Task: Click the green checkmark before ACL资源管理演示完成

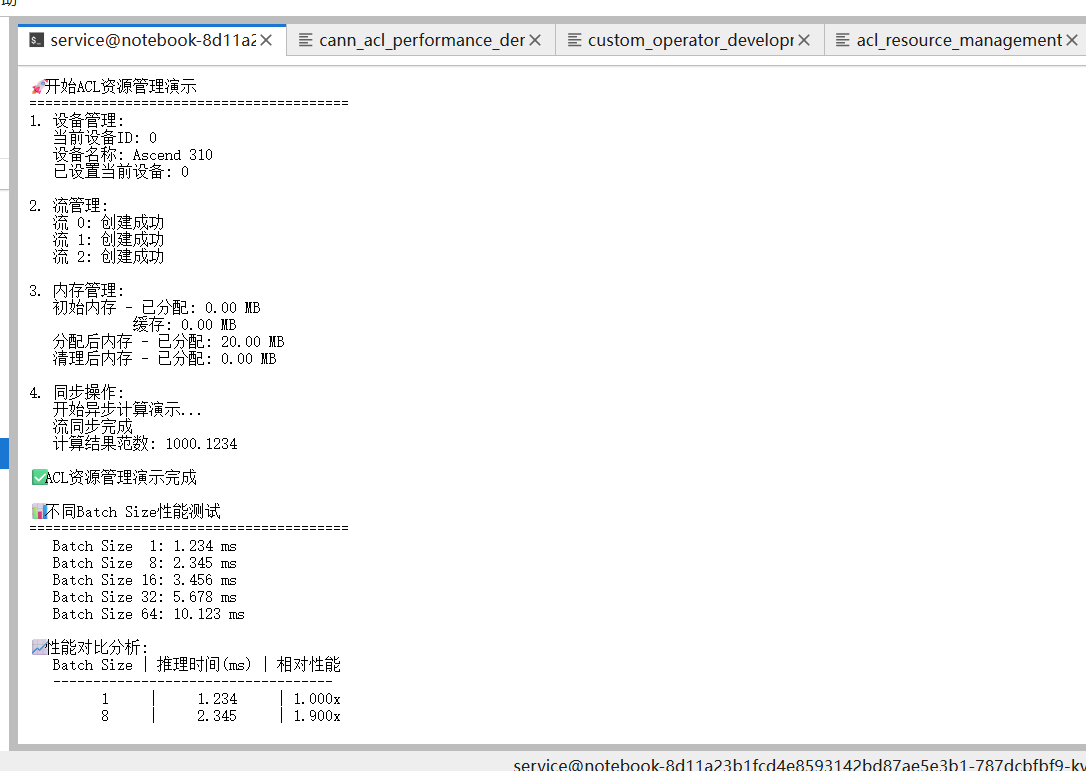Action: point(39,478)
